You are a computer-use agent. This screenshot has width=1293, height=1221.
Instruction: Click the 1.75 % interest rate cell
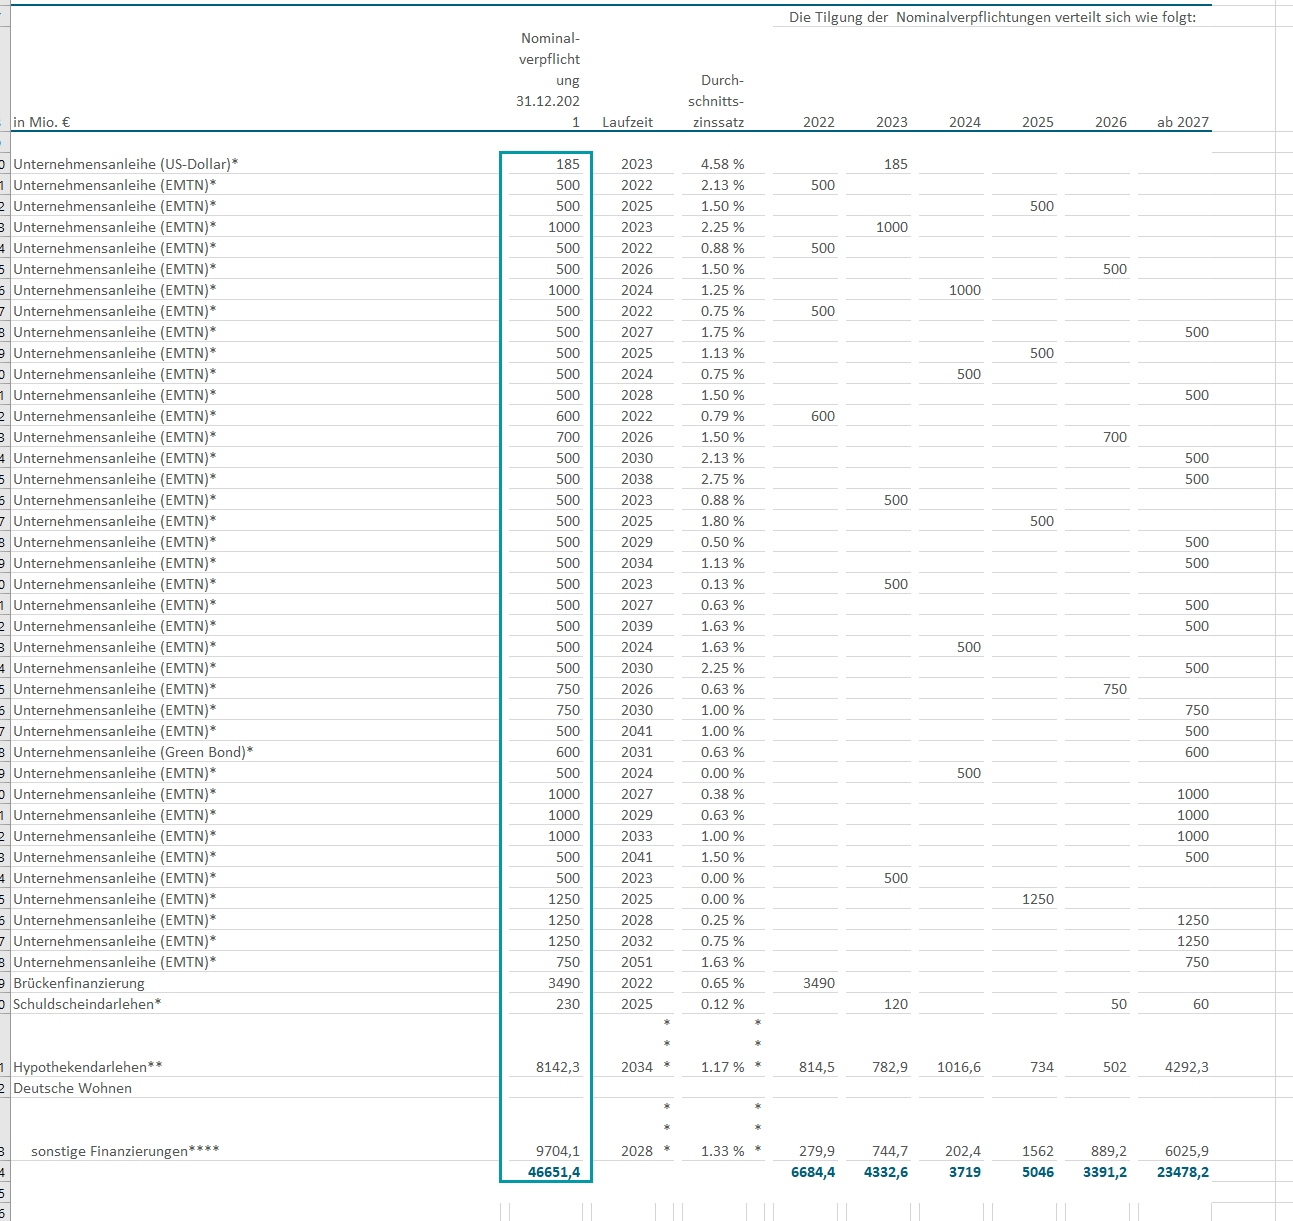tap(722, 332)
